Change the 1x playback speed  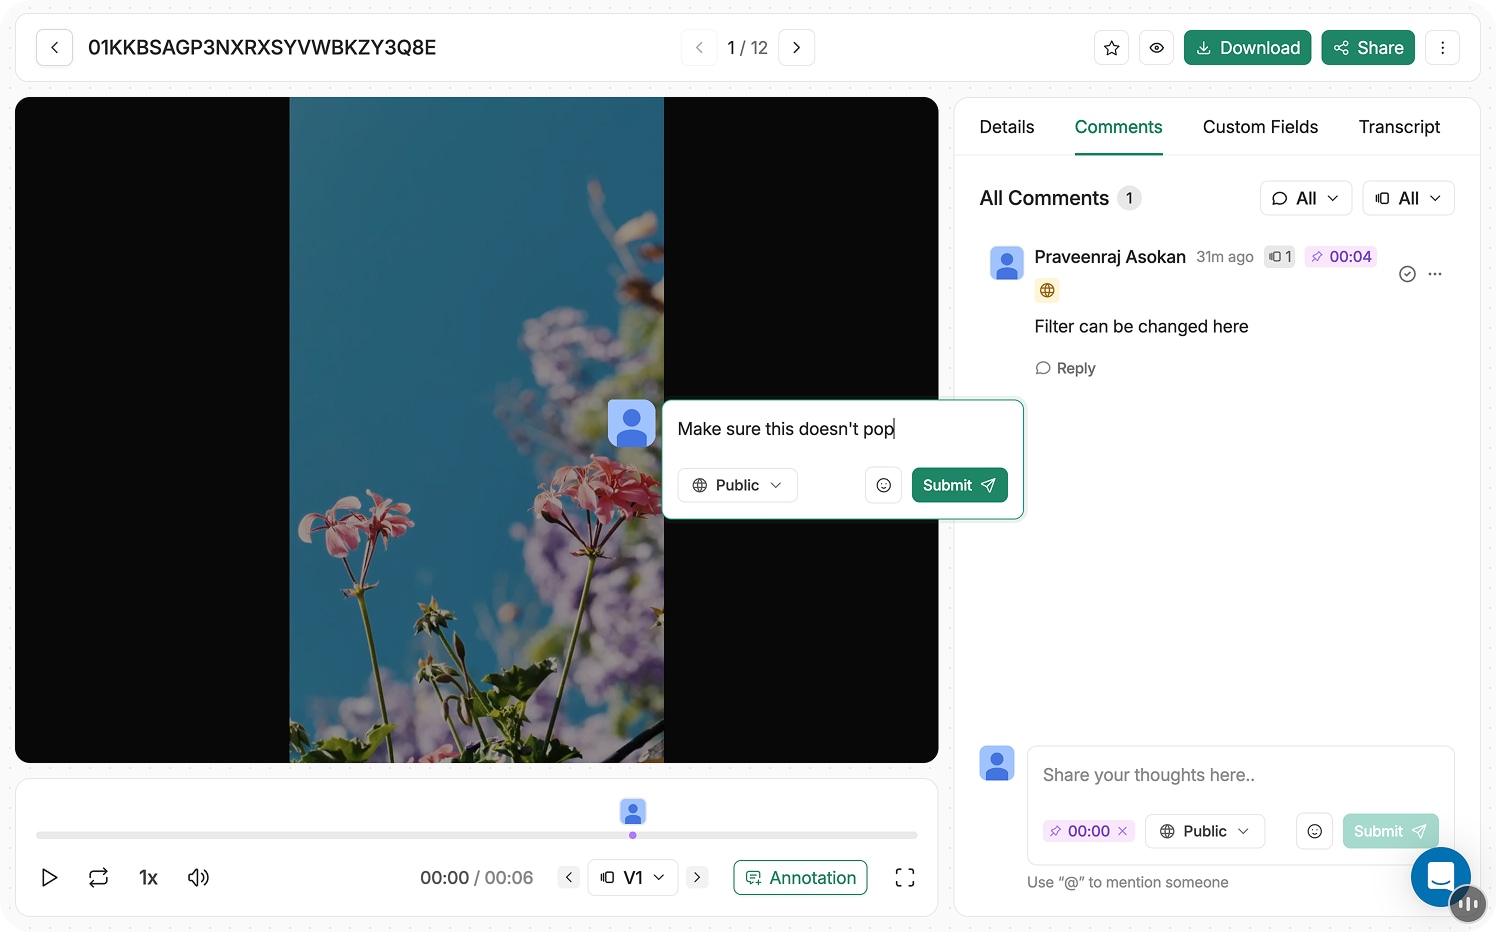148,878
